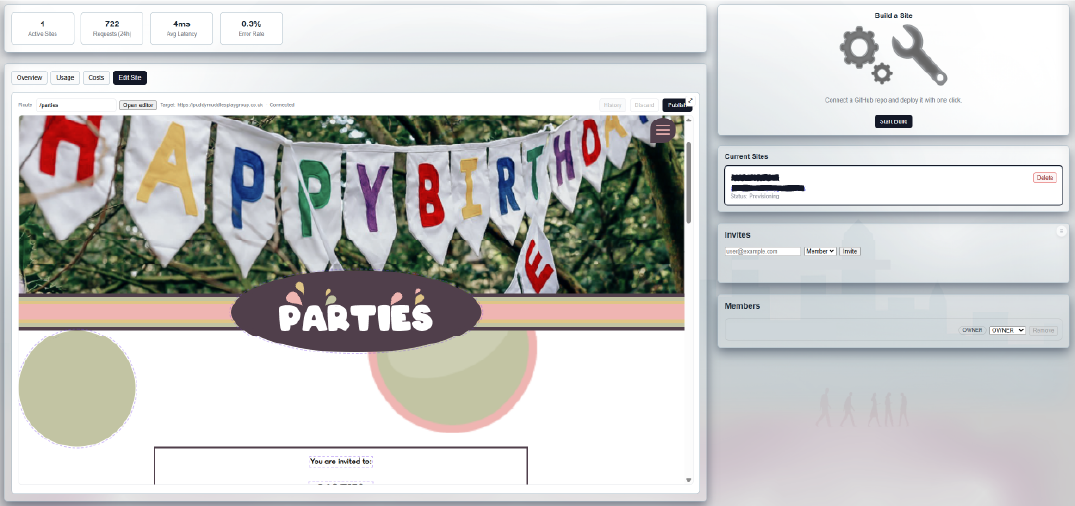Select the Costs tab
This screenshot has width=1075, height=506.
pos(96,78)
